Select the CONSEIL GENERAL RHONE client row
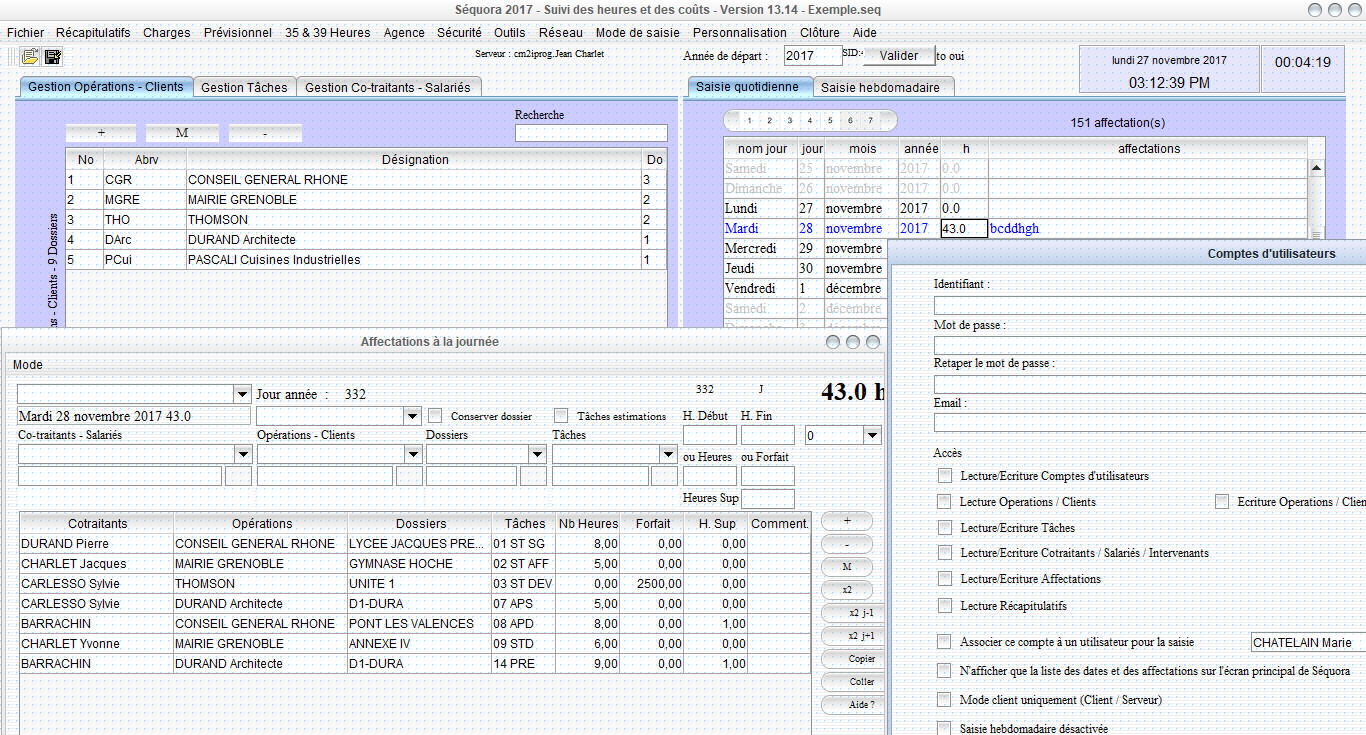Screen dimensions: 1366x735 366,180
